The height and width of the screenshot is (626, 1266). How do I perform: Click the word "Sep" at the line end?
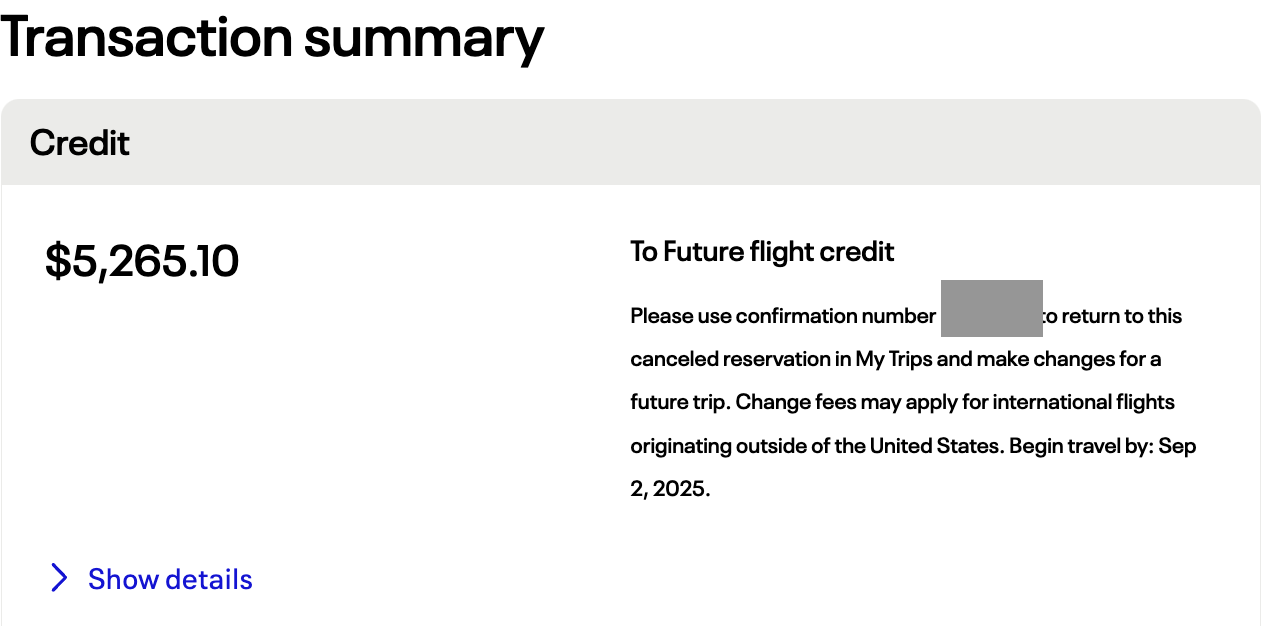coord(1177,446)
